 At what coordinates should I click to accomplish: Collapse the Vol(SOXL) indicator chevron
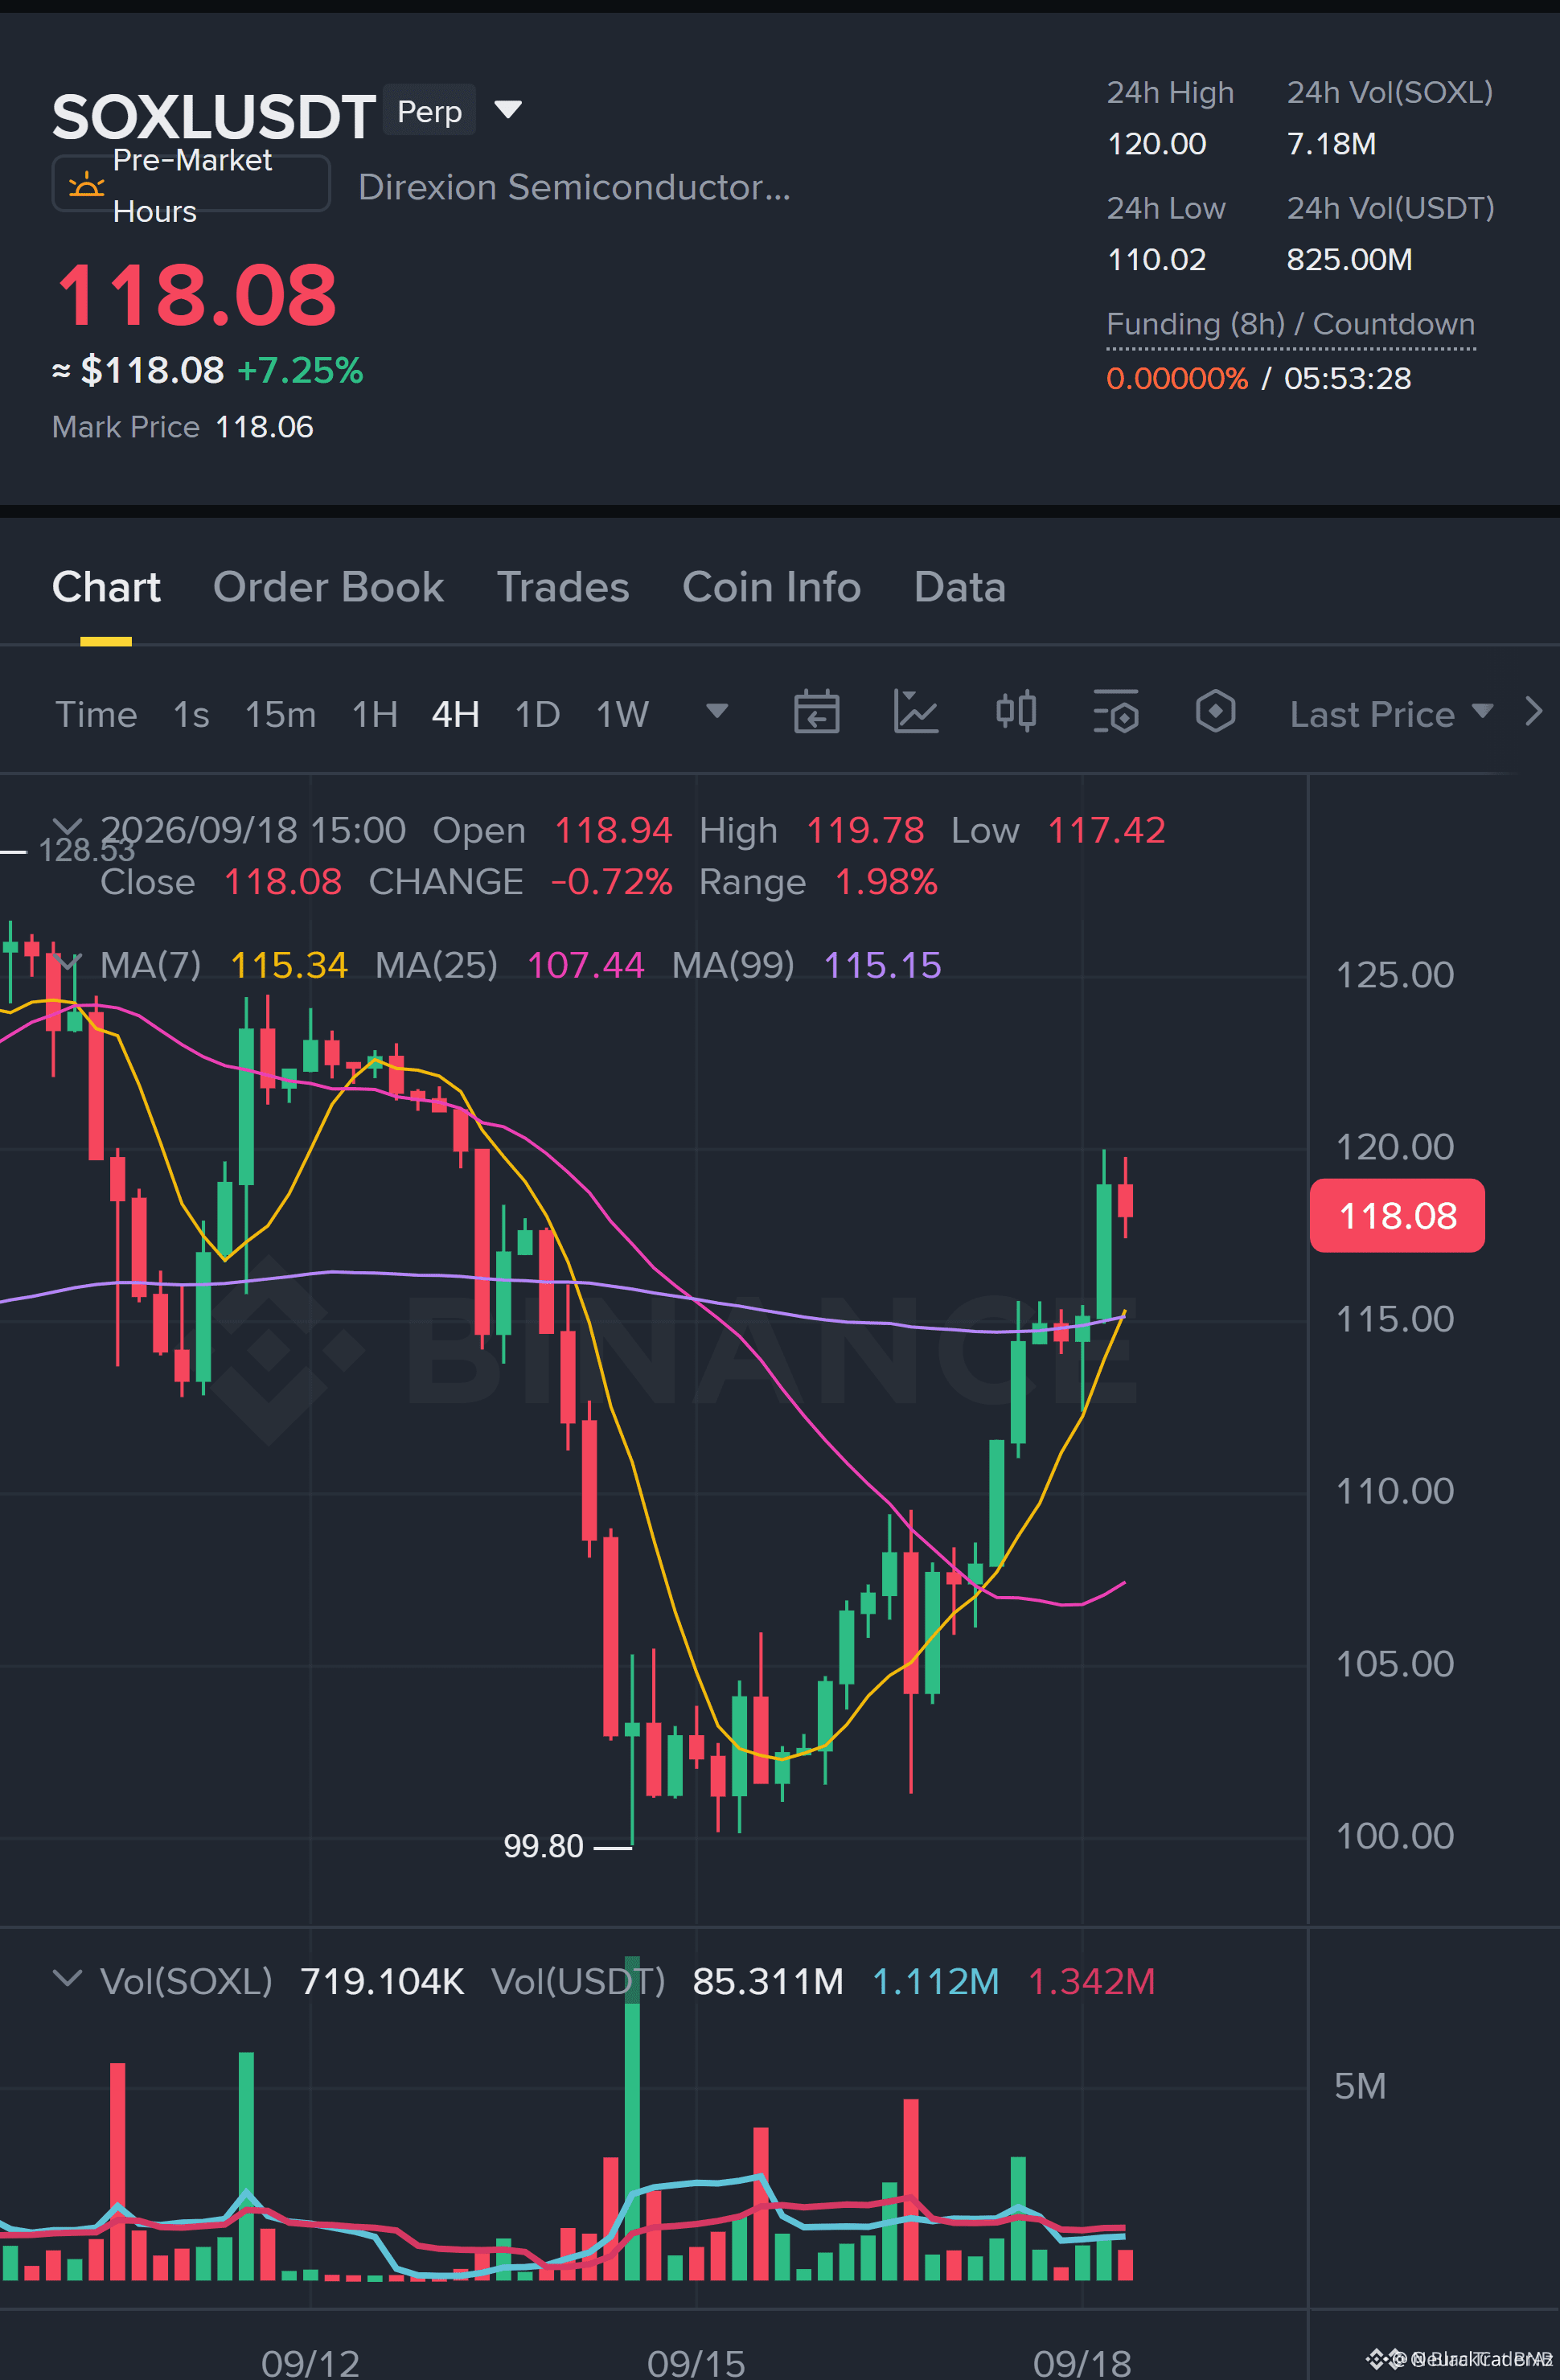click(x=67, y=1978)
